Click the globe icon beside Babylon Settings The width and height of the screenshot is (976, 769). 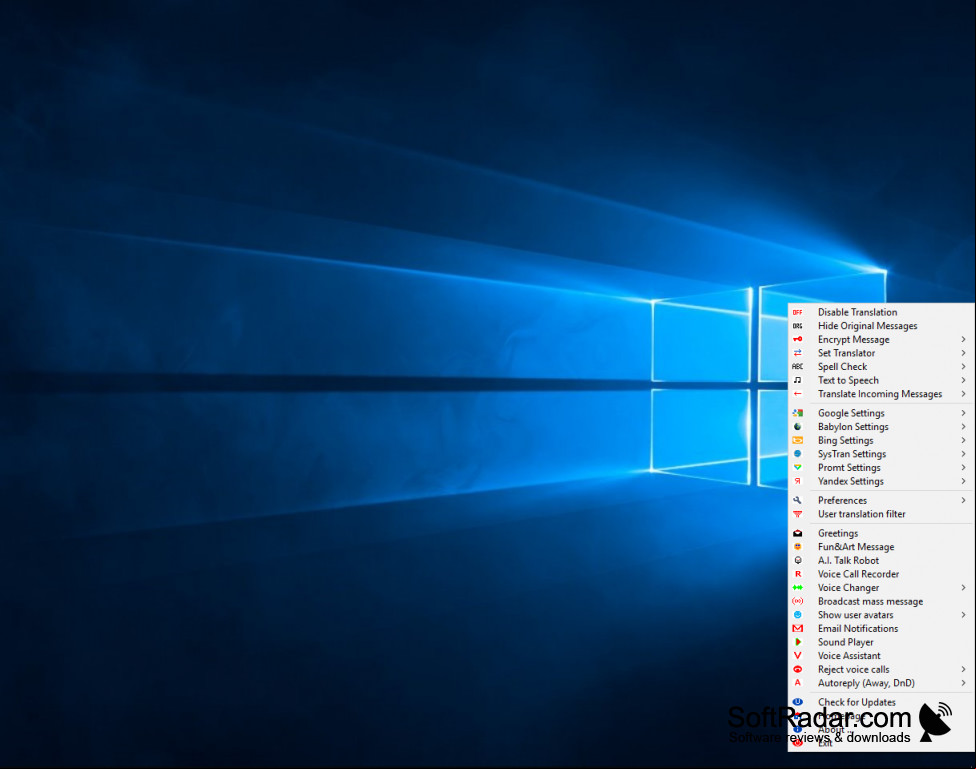(797, 427)
